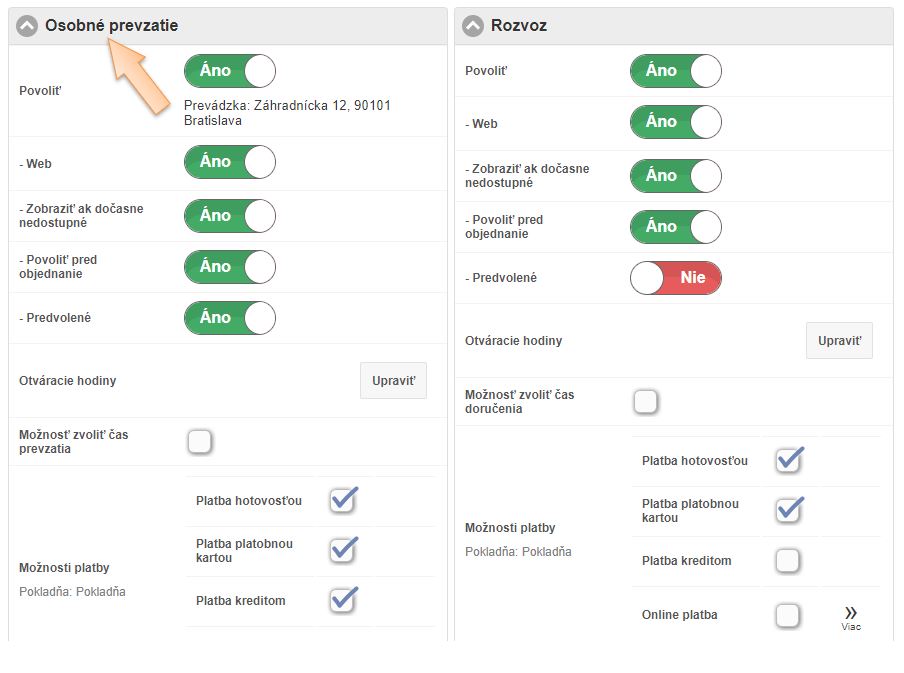The image size is (904, 673).
Task: Toggle Zobraziť ak dočasne nedostupné in Osobné prevzatie
Action: pos(229,216)
